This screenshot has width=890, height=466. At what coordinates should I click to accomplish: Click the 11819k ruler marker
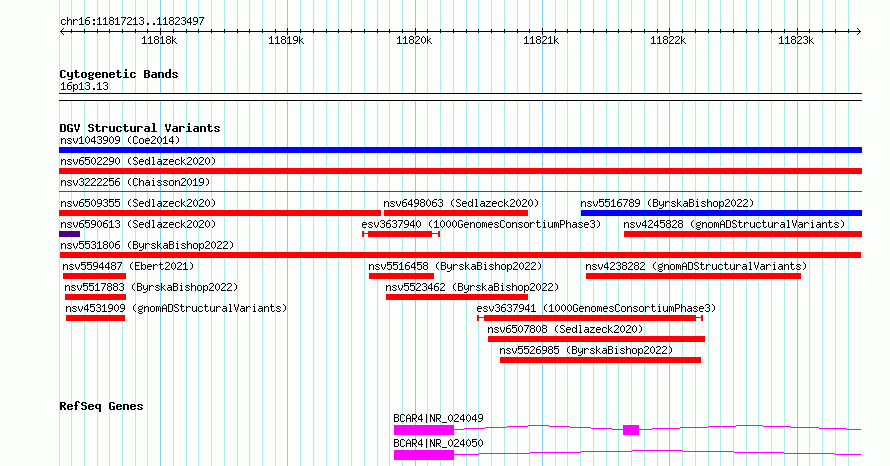[286, 40]
